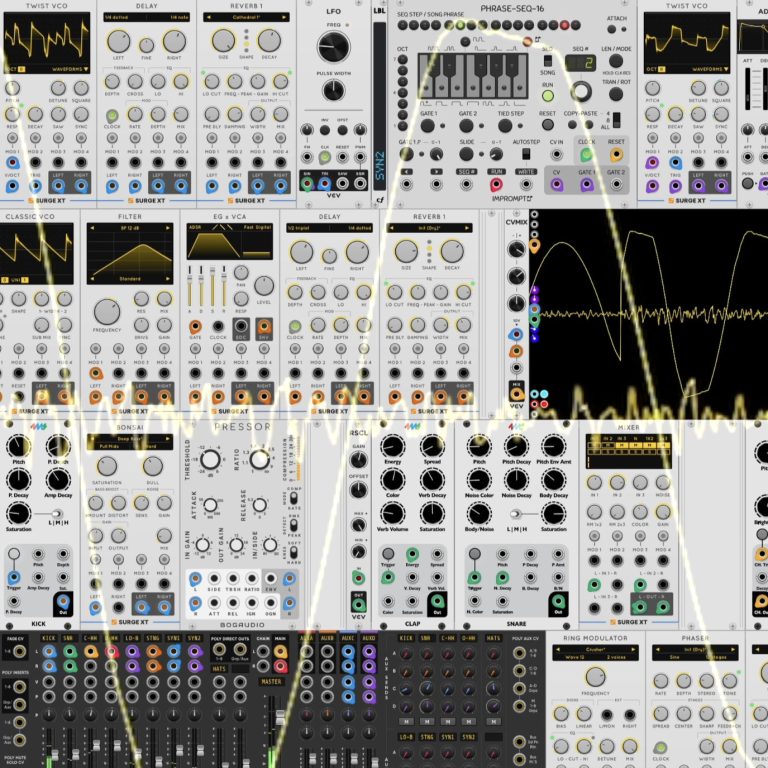
Task: Flip the 4/8/ALL copy-paste switch
Action: (x=616, y=120)
